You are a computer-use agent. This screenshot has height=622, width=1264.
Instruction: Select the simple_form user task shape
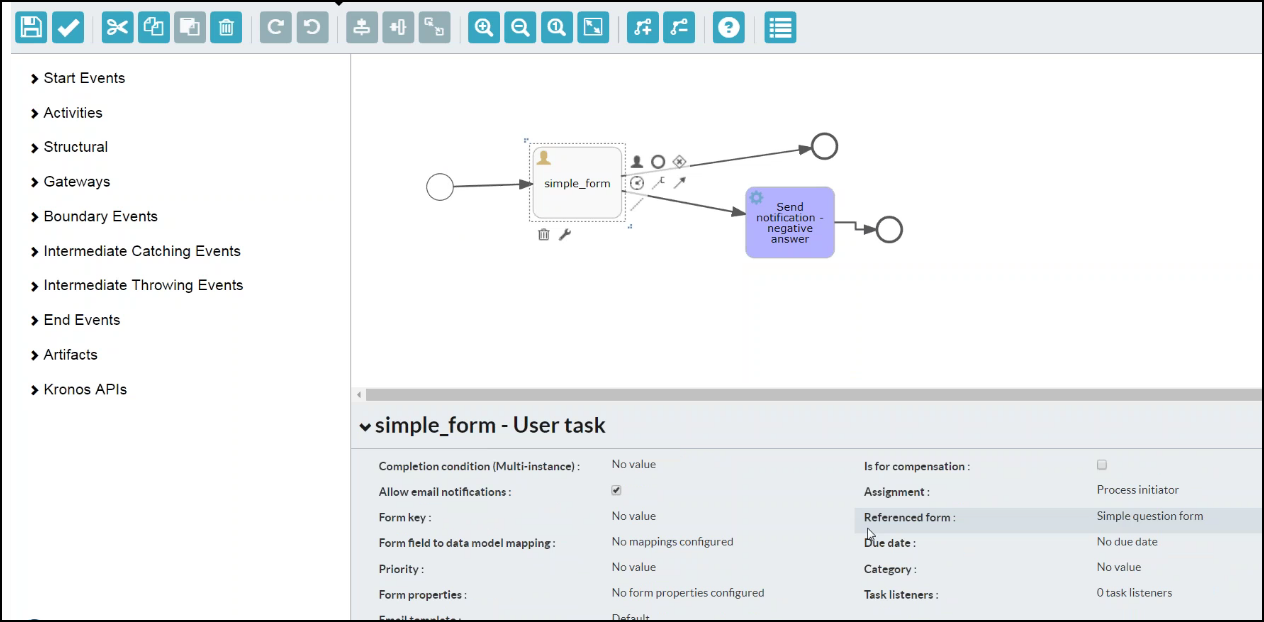pyautogui.click(x=577, y=182)
